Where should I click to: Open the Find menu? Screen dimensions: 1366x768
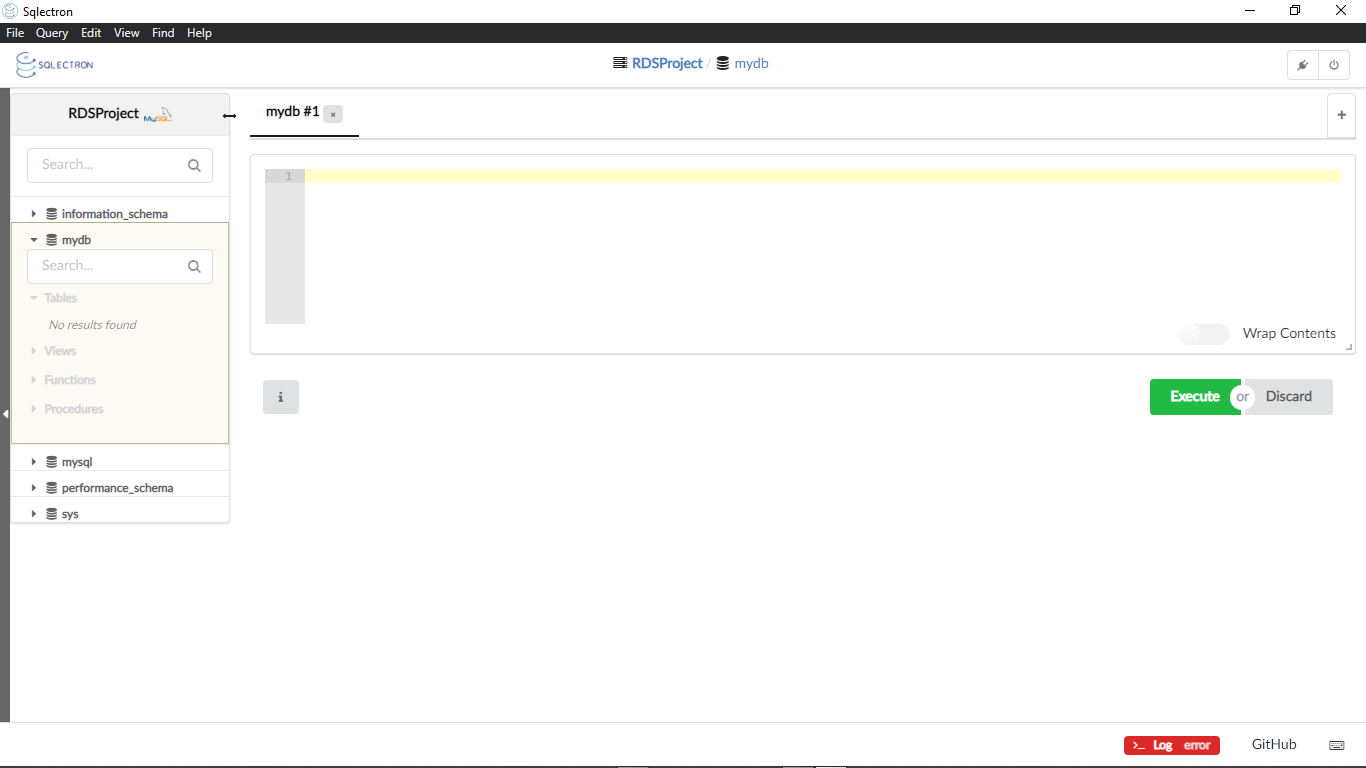coord(163,33)
